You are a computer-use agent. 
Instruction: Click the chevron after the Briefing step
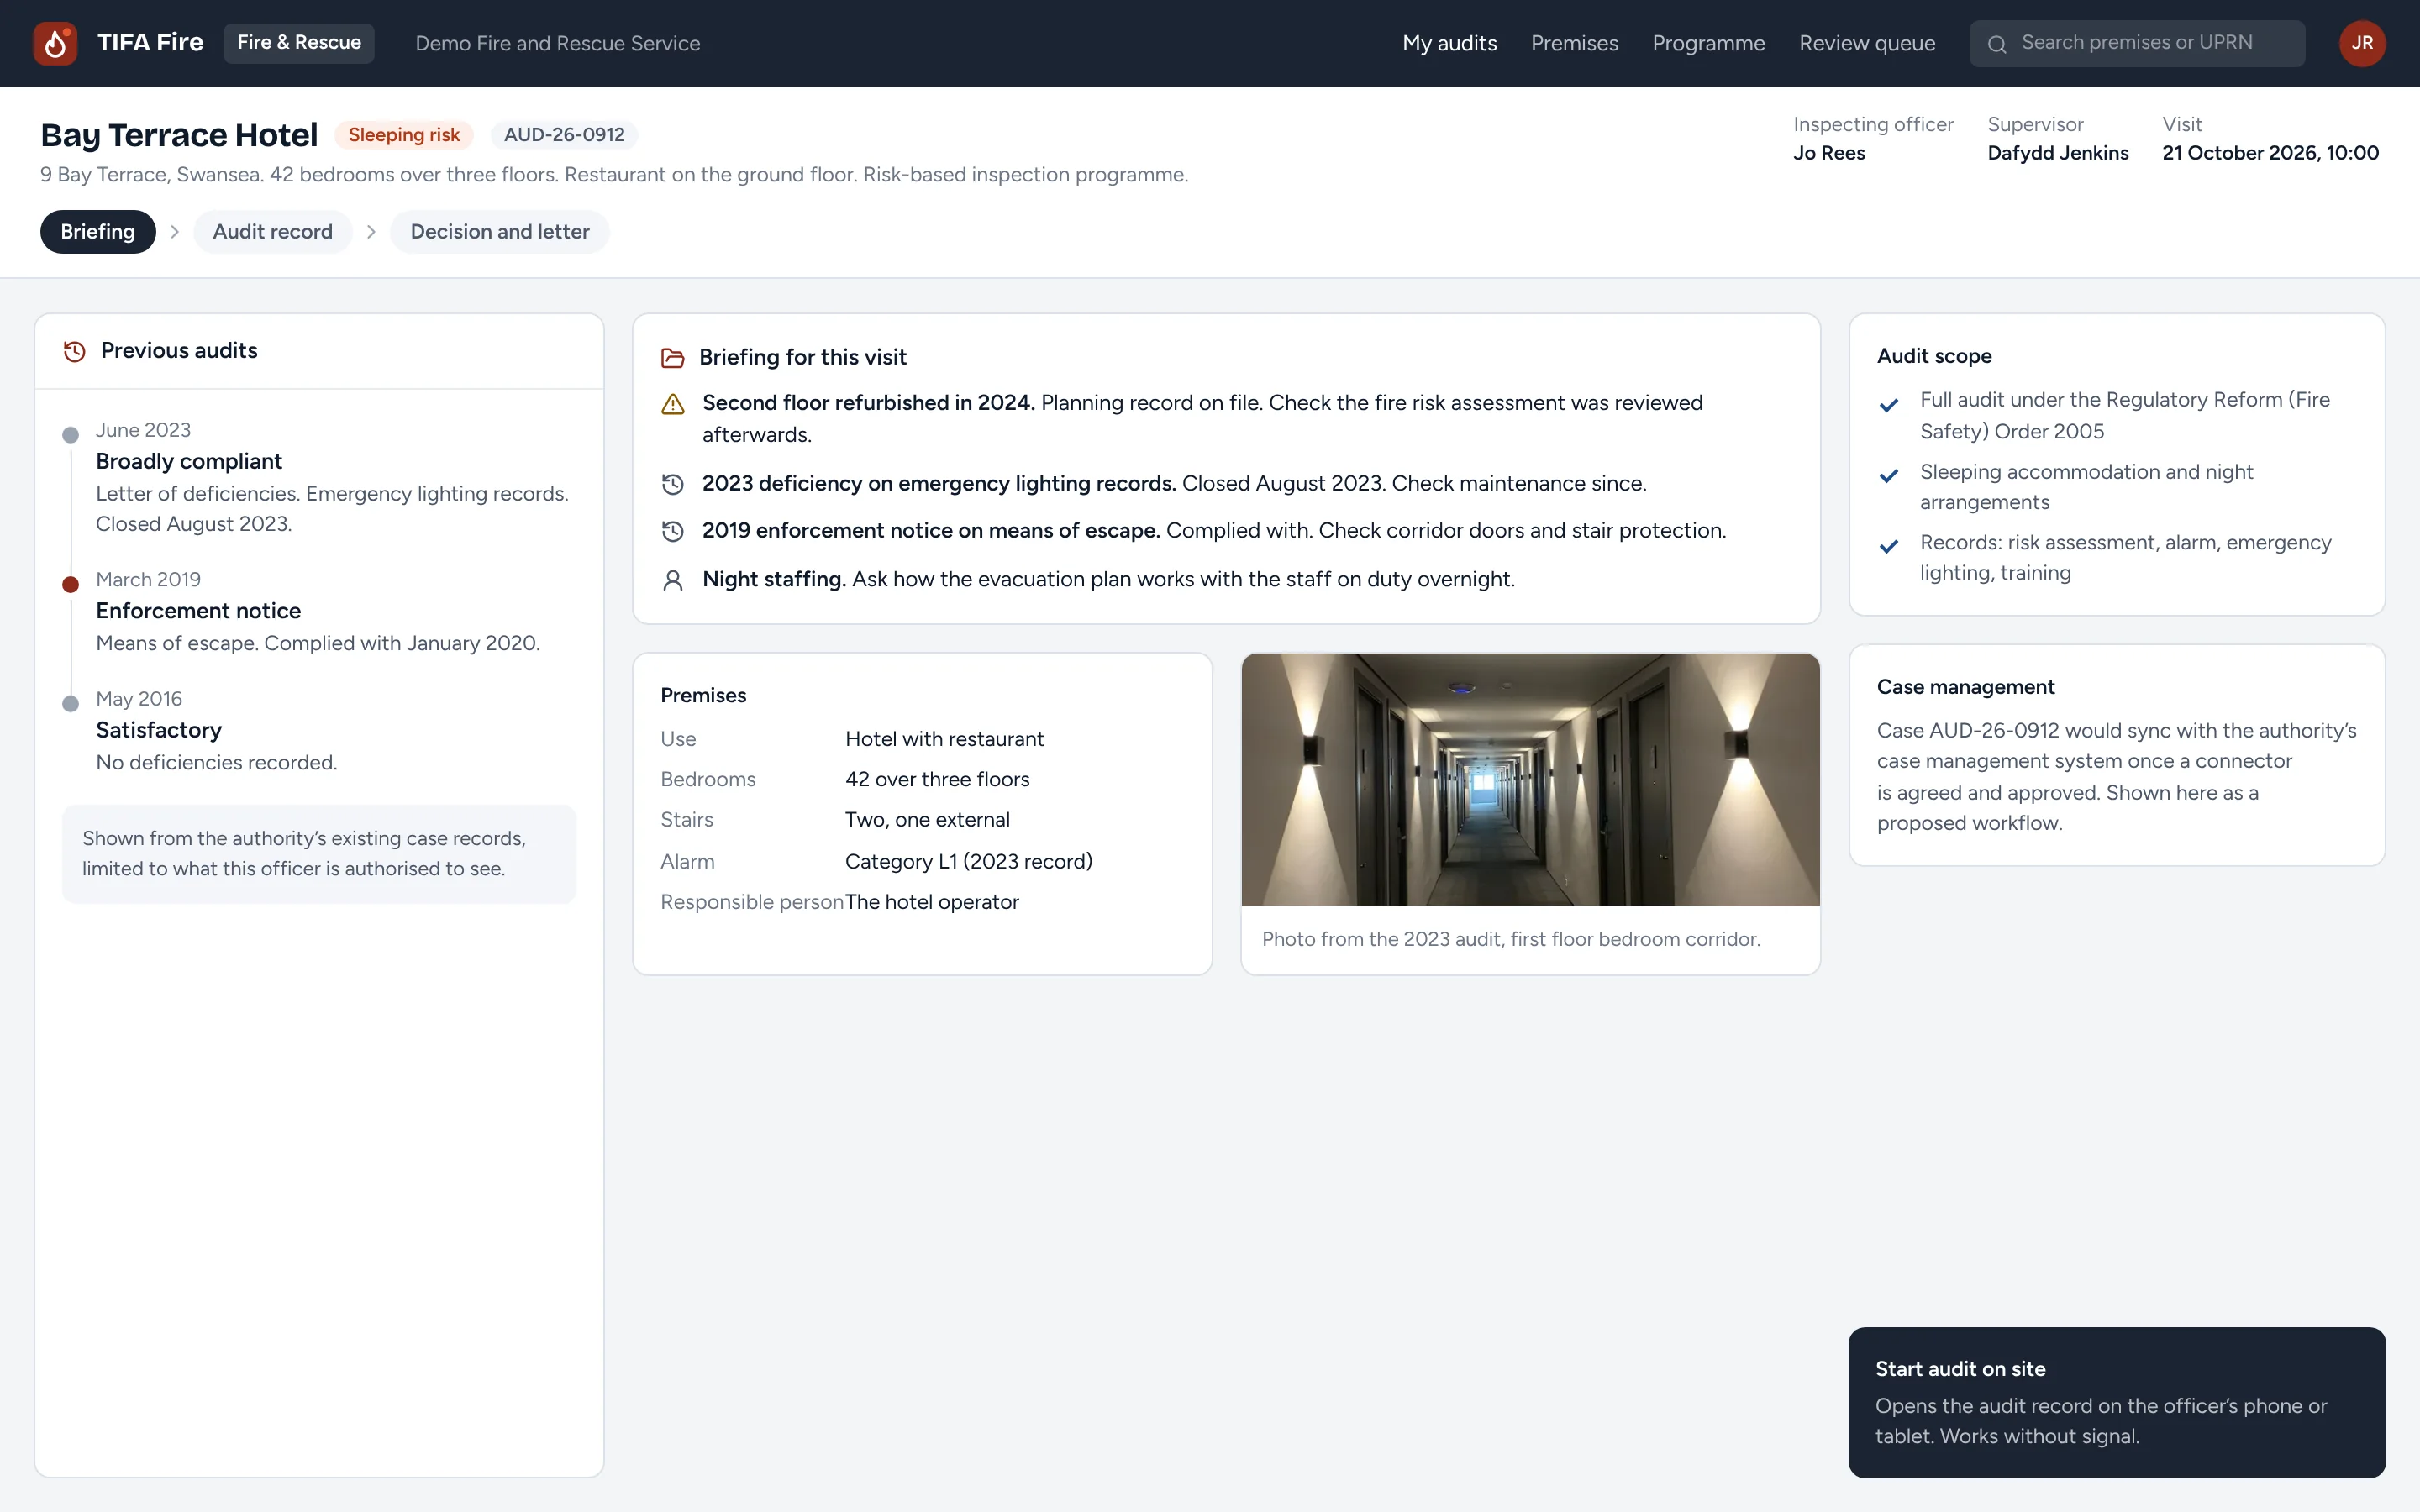coord(175,232)
